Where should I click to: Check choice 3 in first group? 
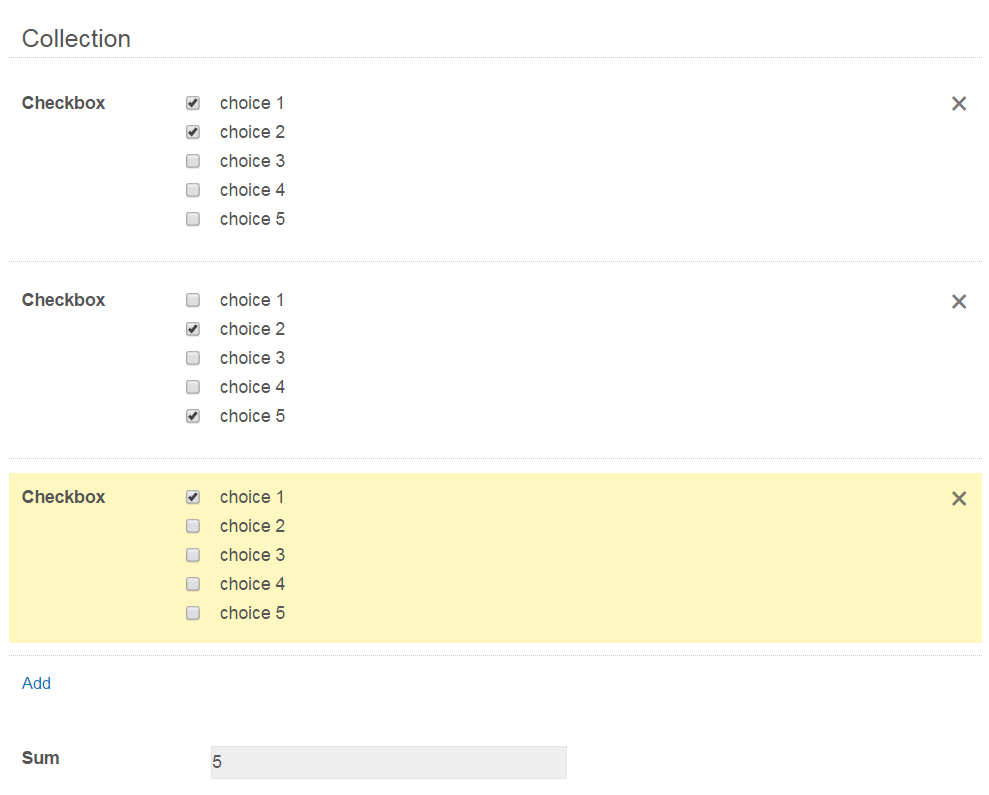pyautogui.click(x=193, y=161)
